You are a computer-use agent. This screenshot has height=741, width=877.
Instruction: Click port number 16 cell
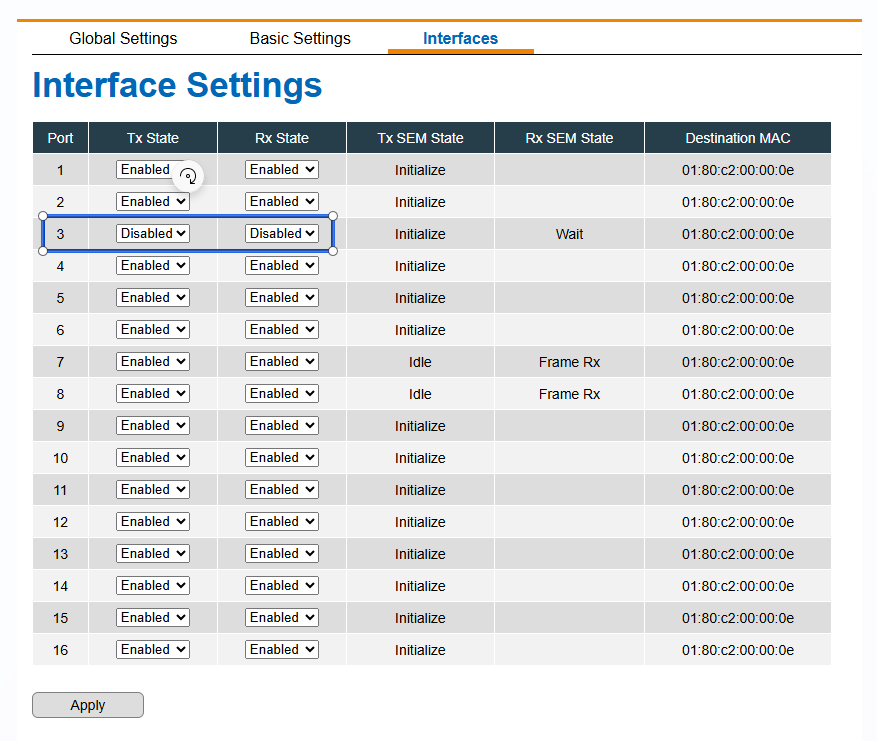60,650
